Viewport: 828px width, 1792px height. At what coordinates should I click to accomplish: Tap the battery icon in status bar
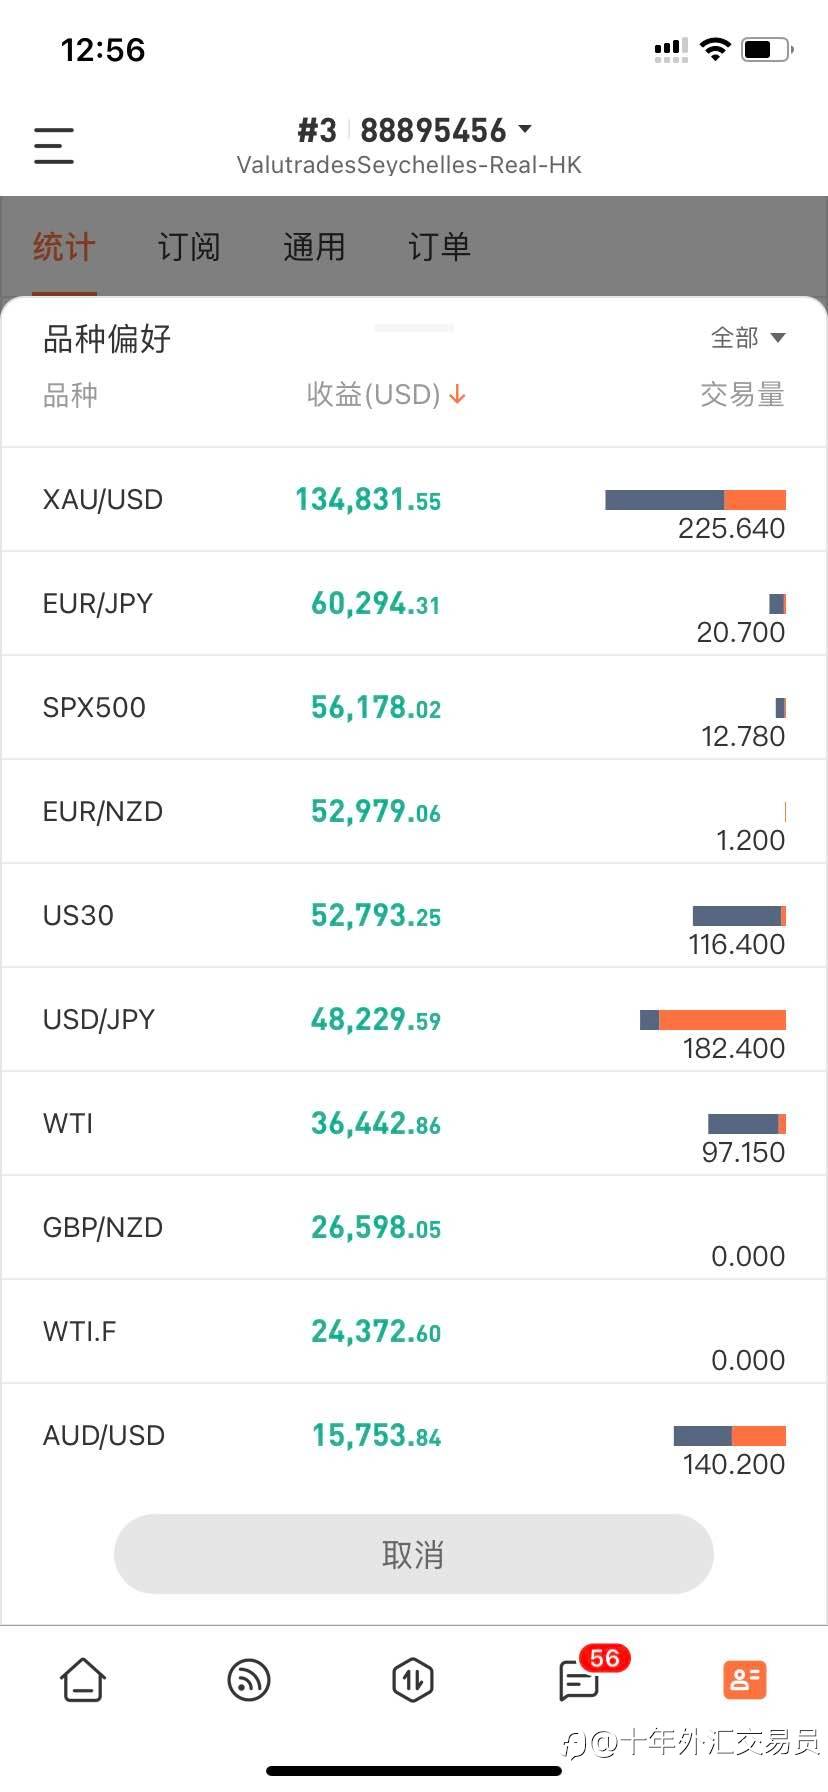768,49
